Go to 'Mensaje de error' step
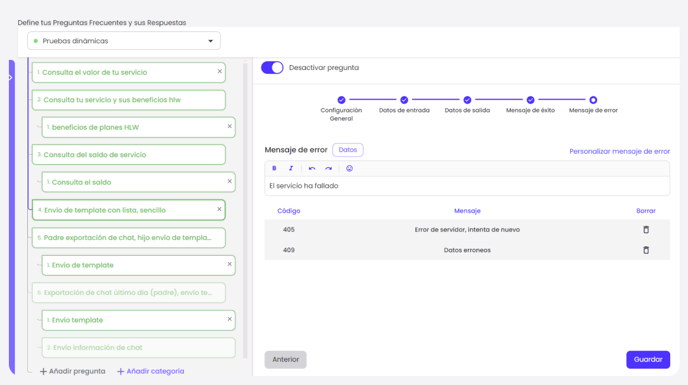The height and width of the screenshot is (385, 688). [x=593, y=100]
